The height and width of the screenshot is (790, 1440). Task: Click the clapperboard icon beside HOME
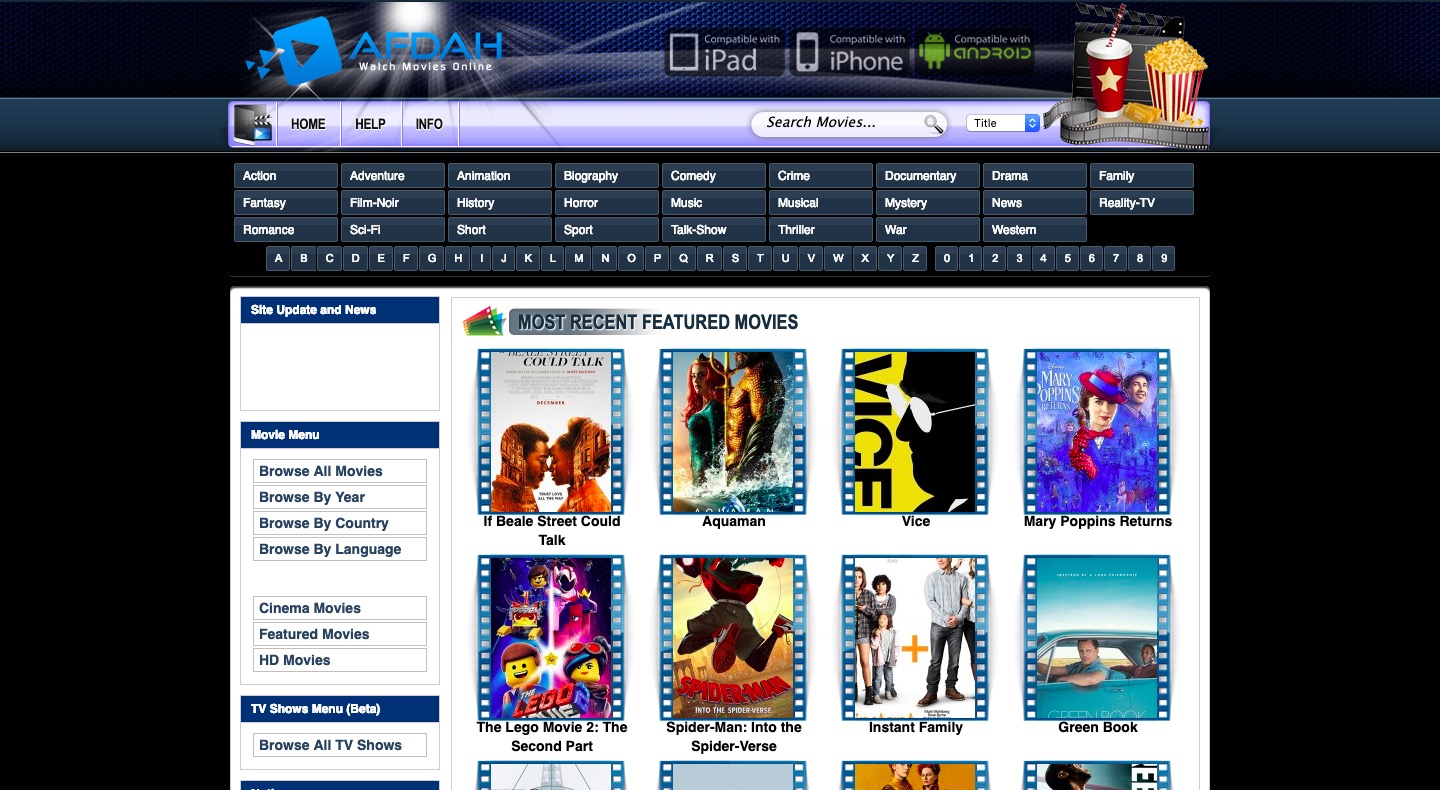253,124
